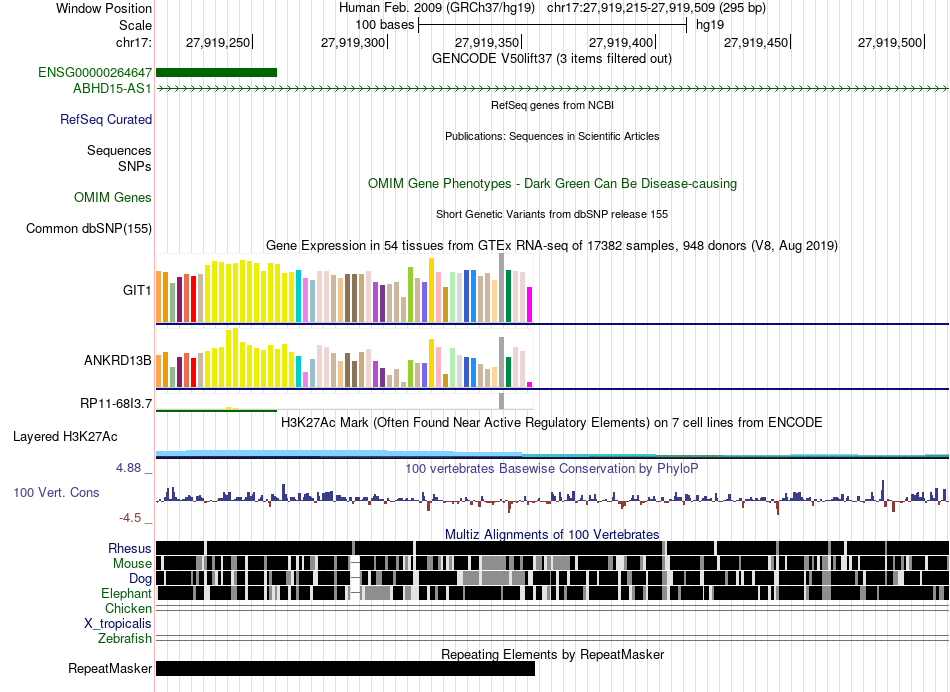Click the 27,919,450 ruler tick label
The width and height of the screenshot is (950, 692).
point(756,42)
